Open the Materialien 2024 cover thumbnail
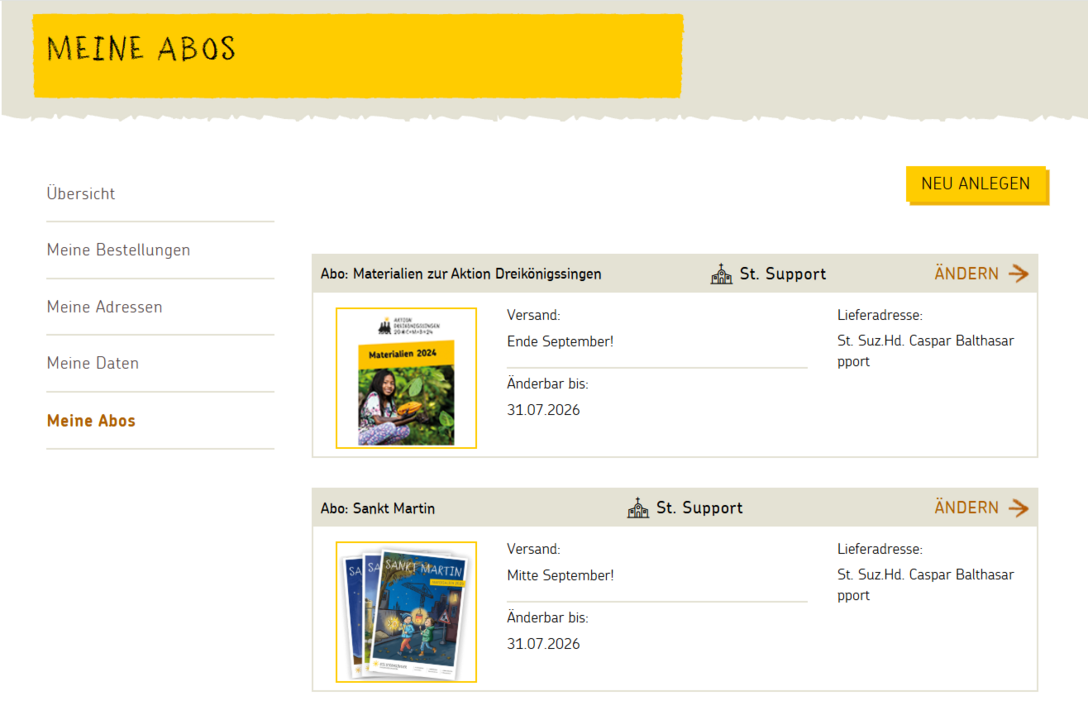This screenshot has width=1088, height=715. point(406,378)
